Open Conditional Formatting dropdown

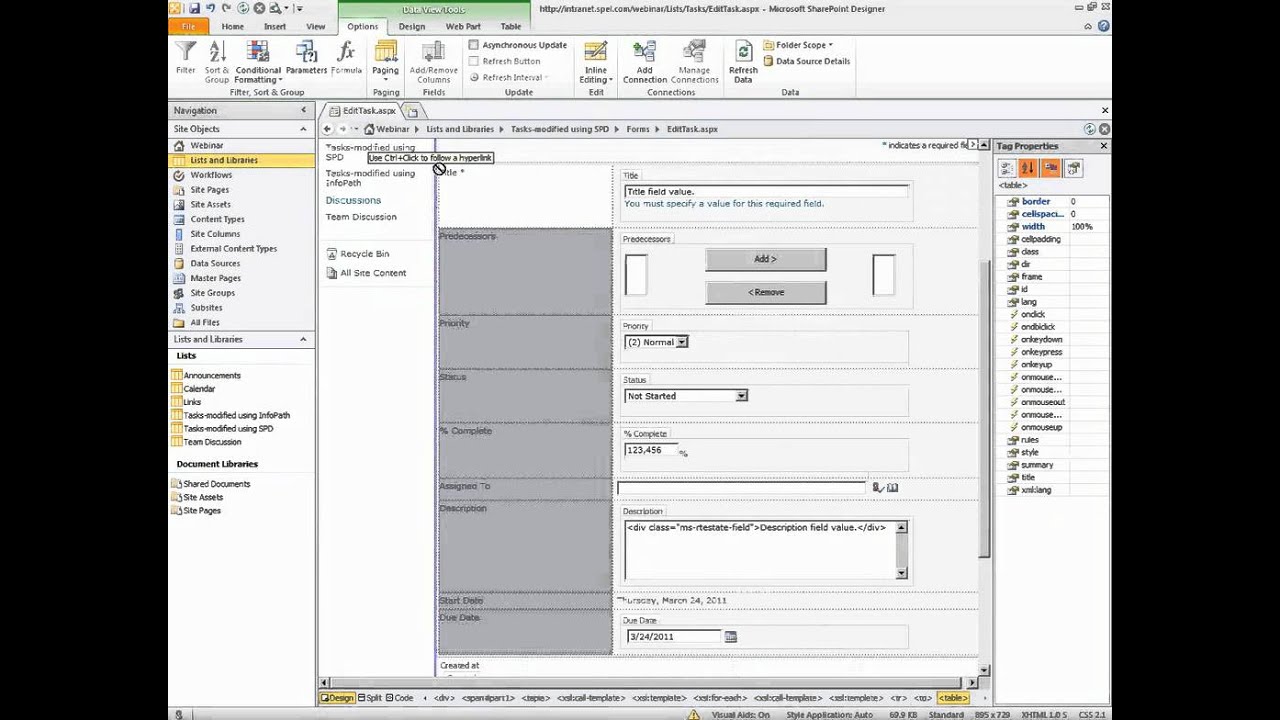coord(258,60)
